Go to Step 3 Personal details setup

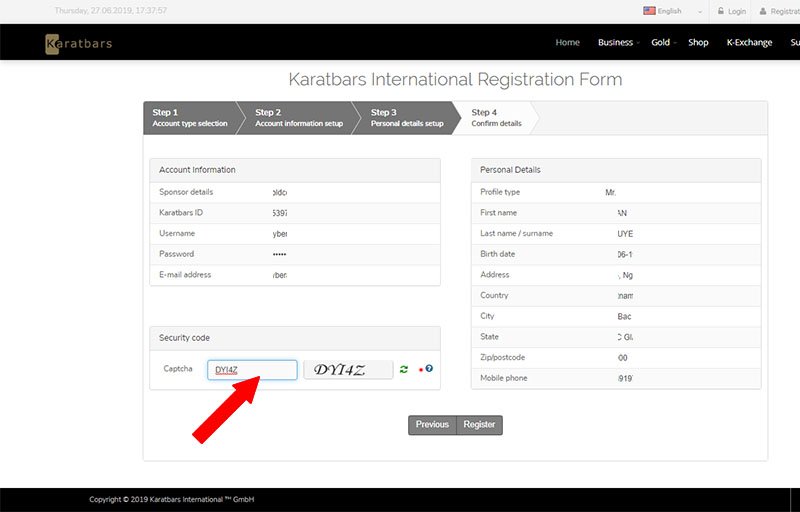pos(407,118)
